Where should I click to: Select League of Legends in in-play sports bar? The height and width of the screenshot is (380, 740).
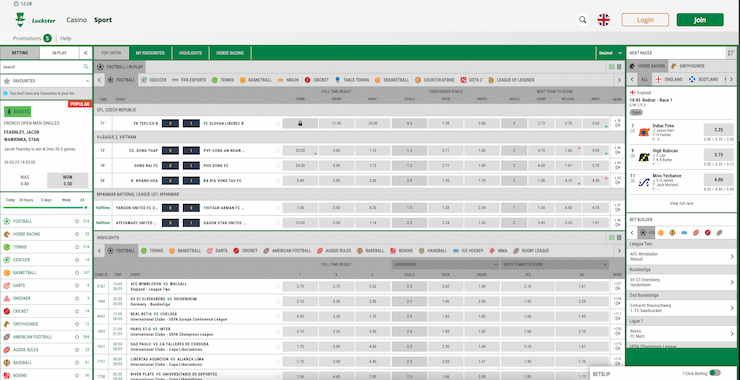click(511, 80)
